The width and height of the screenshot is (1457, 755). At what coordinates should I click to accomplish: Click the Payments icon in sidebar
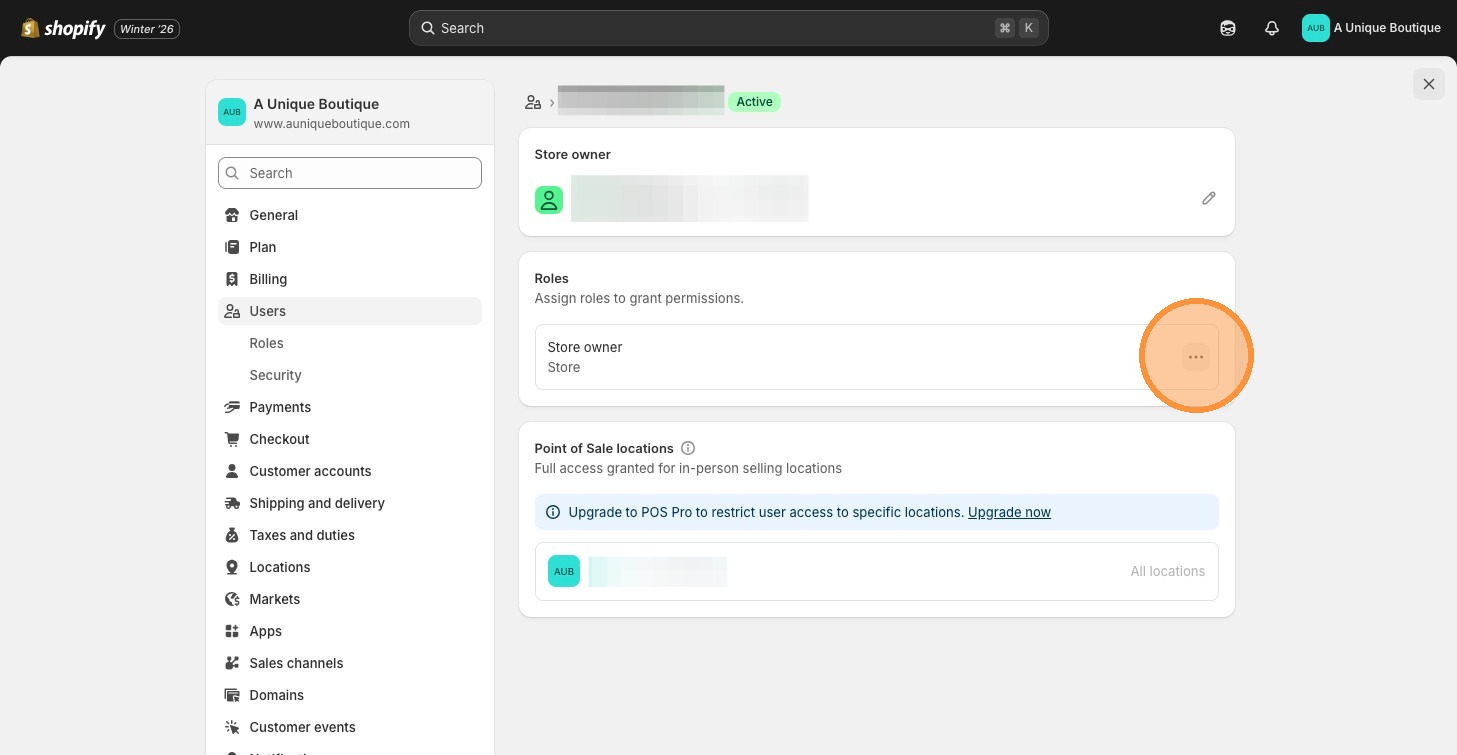232,407
